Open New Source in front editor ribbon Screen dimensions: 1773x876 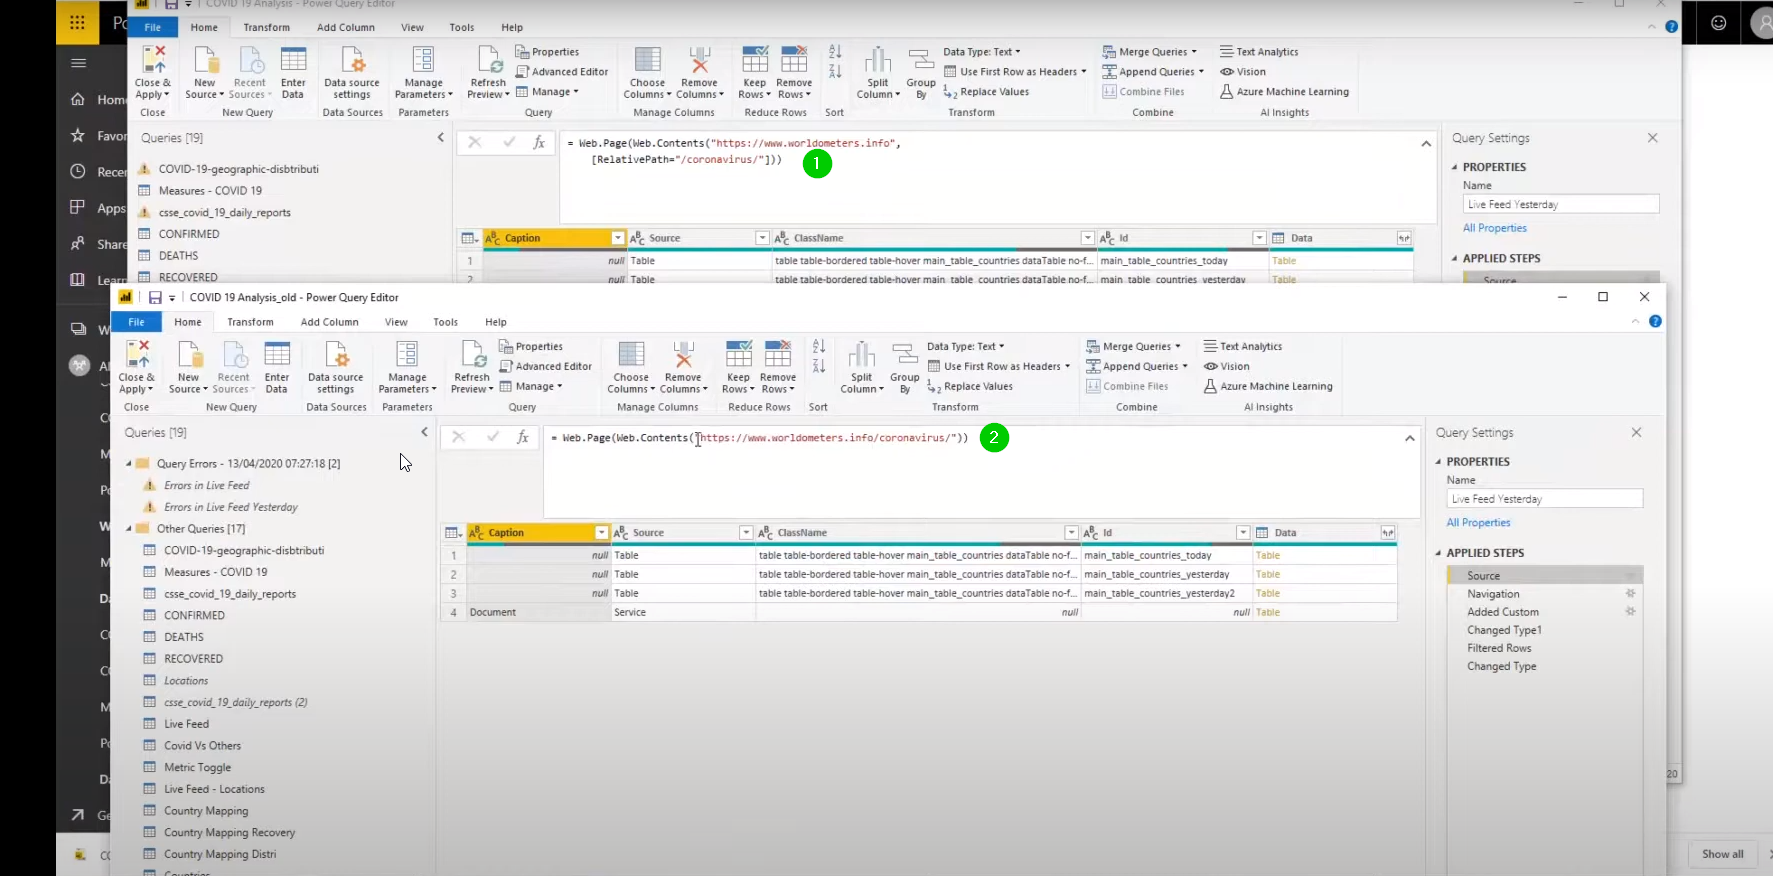pos(188,366)
